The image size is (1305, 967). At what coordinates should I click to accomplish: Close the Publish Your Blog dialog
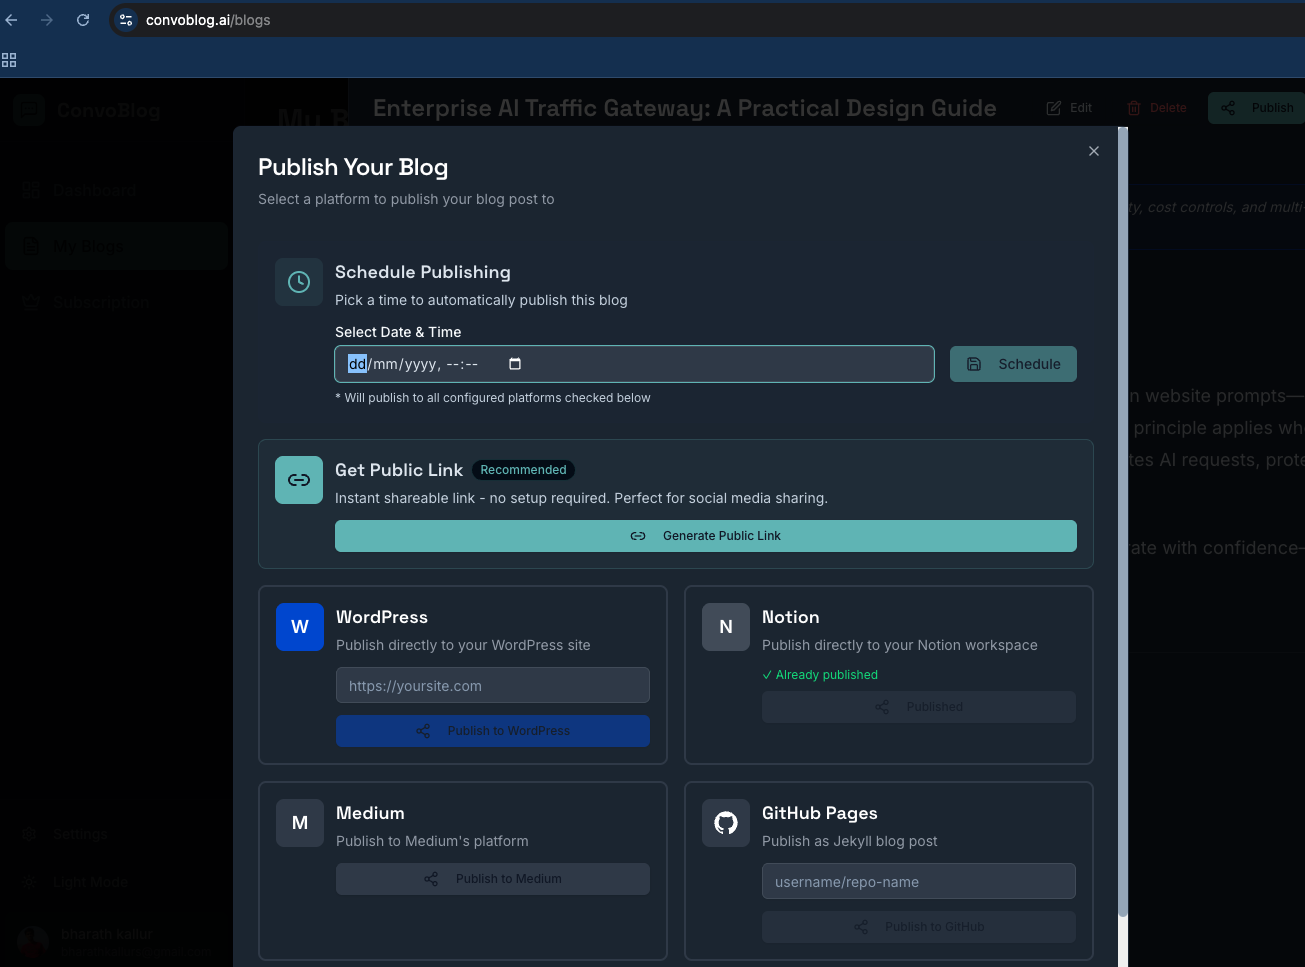[1094, 151]
